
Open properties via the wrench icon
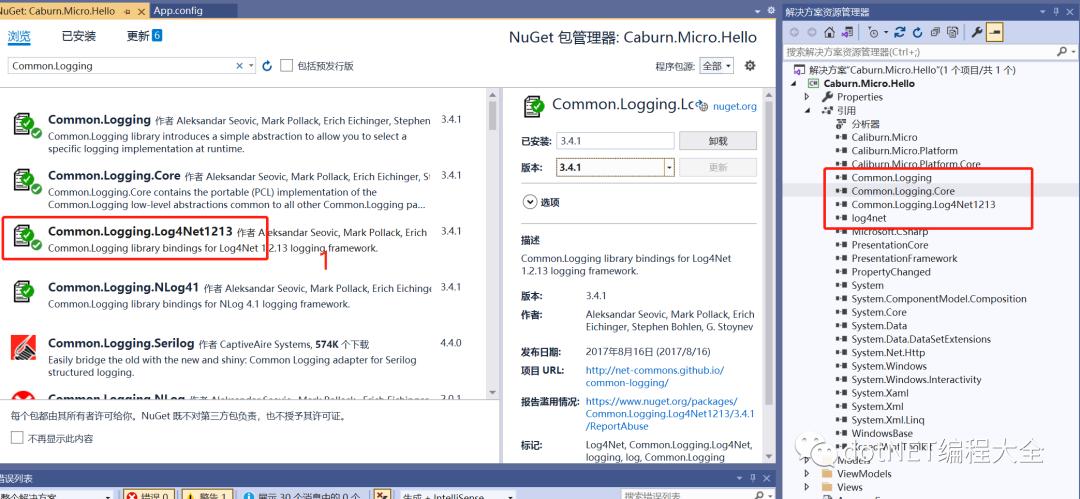(977, 32)
